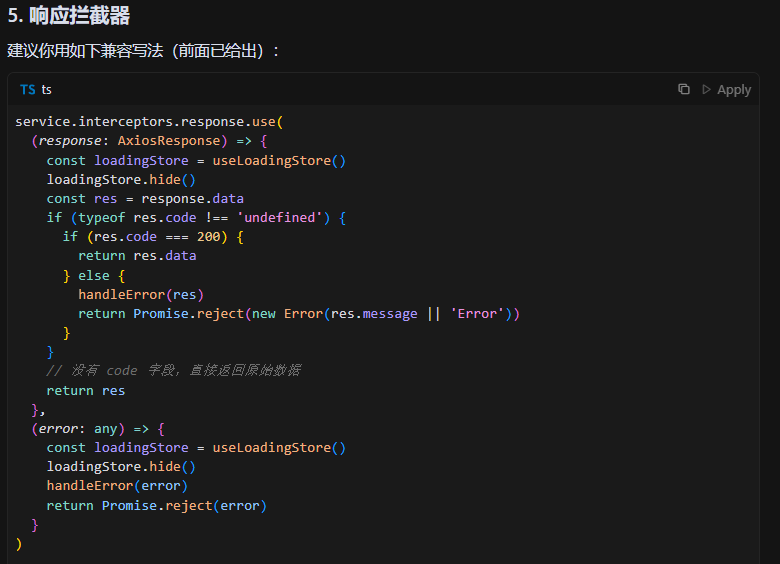Screen dimensions: 780x564
Task: Click the 'ts' language label
Action: click(x=47, y=90)
